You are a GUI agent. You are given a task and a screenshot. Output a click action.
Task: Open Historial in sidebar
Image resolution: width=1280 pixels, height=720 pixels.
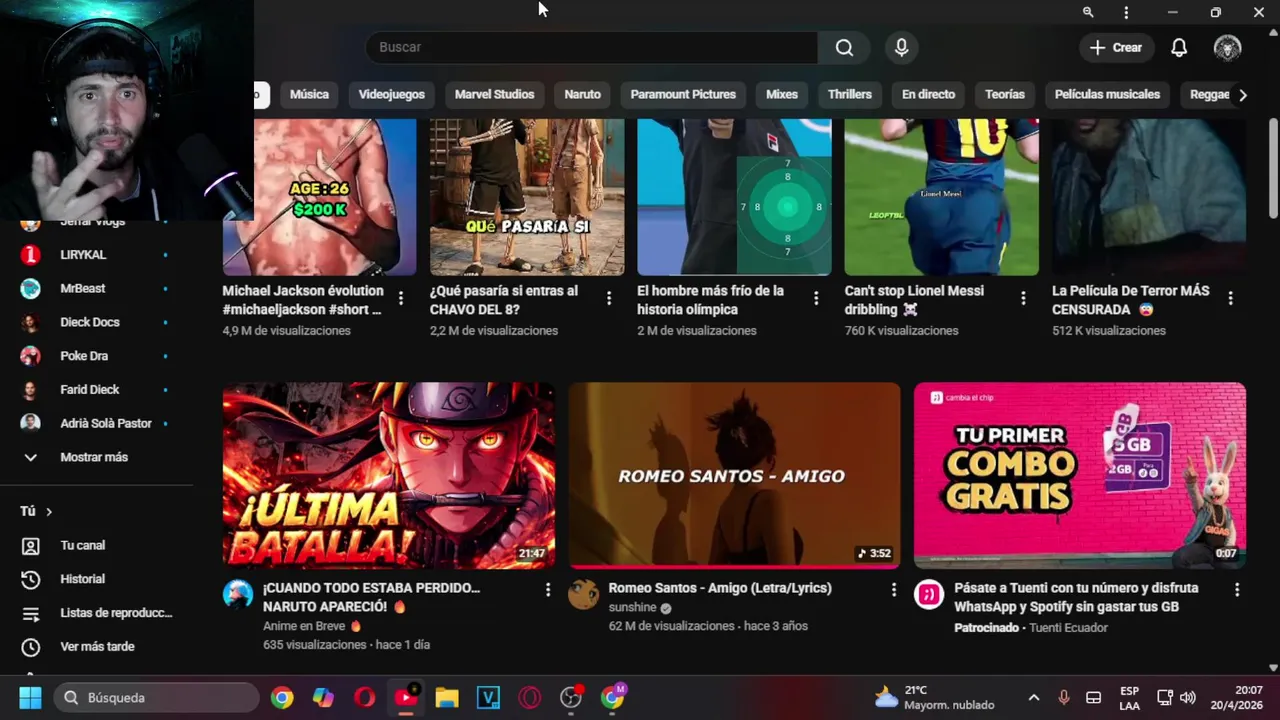pos(98,579)
